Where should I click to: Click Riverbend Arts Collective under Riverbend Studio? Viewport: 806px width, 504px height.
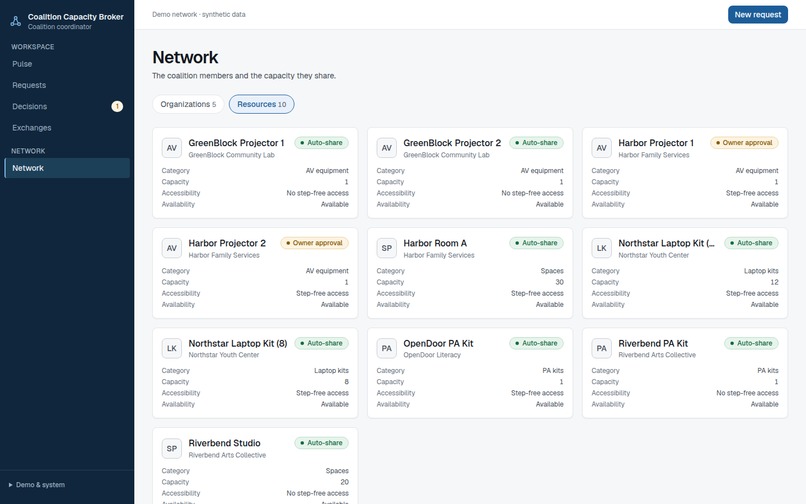tap(227, 455)
